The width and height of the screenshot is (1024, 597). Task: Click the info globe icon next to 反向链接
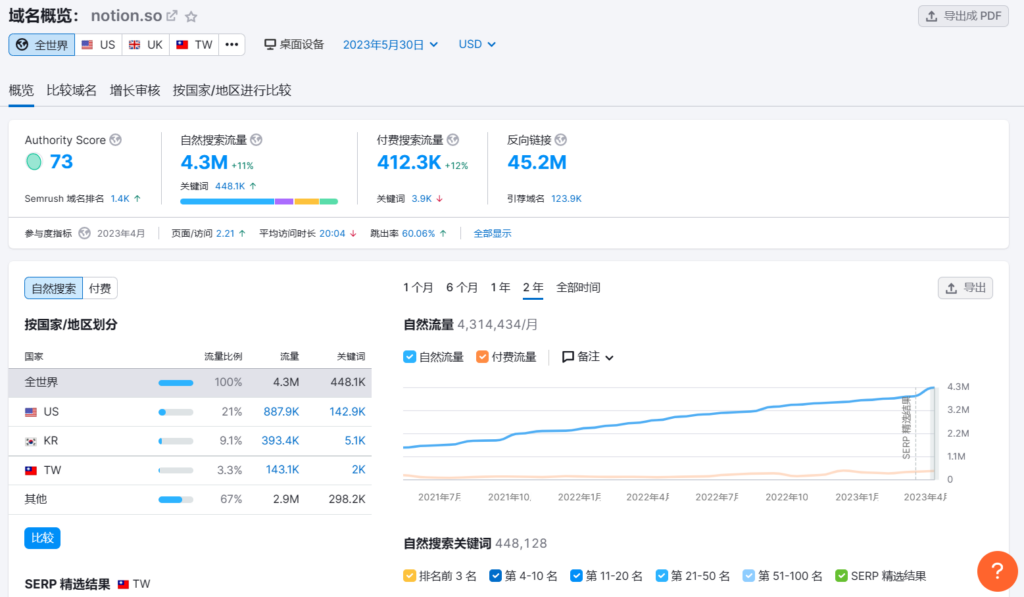pyautogui.click(x=560, y=140)
